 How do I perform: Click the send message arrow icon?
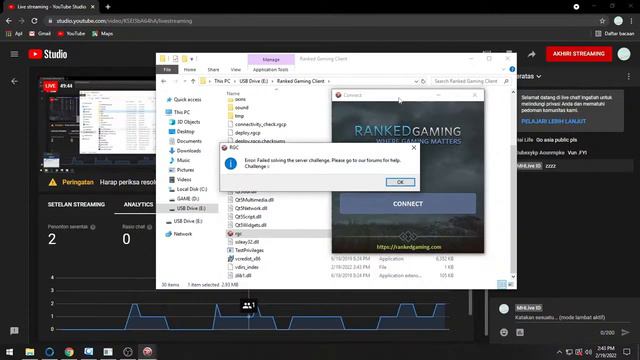click(625, 332)
